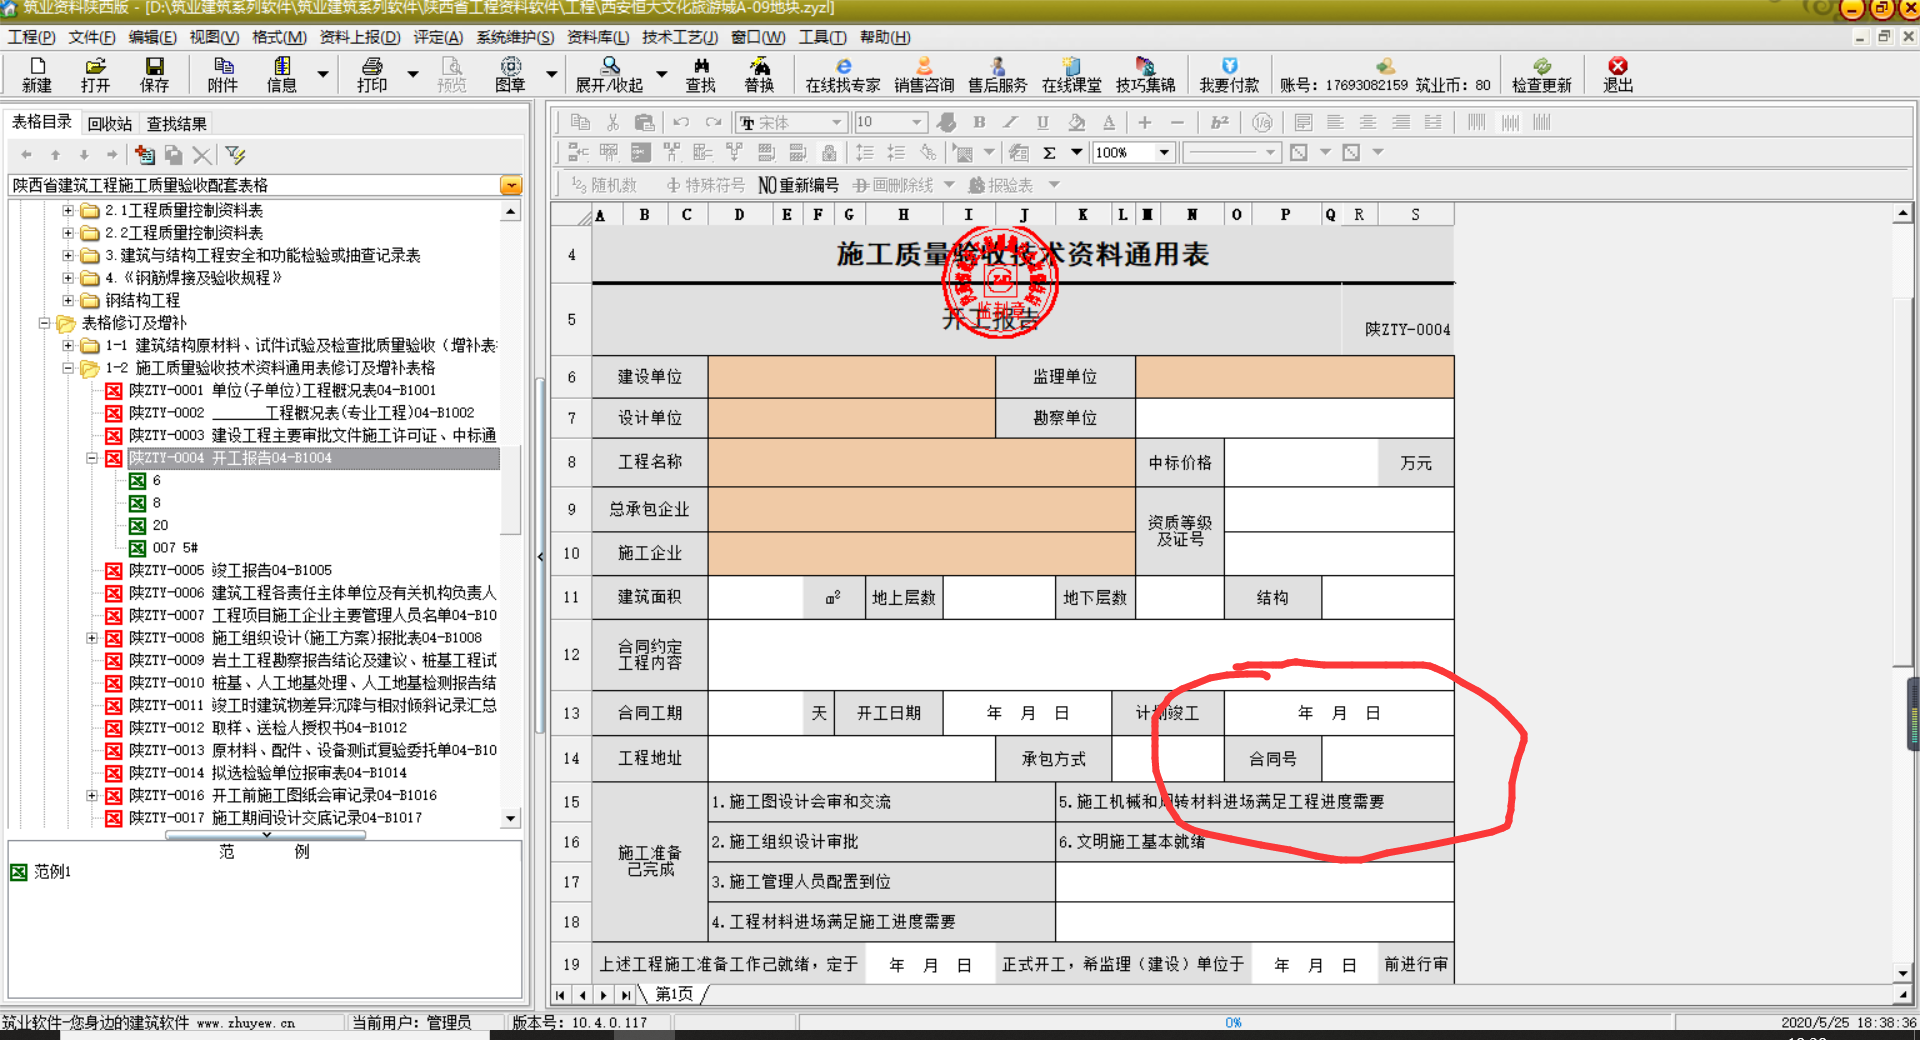Open the 文件(F) menu
1920x1040 pixels.
coord(92,37)
